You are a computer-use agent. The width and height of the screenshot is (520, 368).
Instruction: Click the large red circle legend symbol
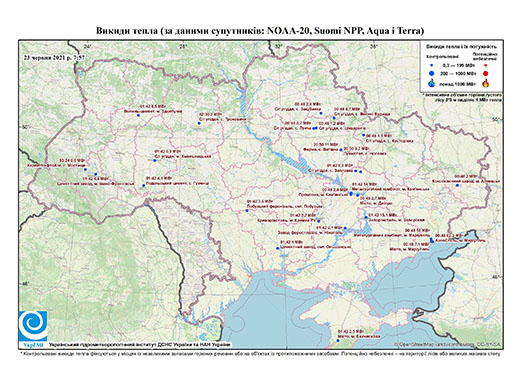pyautogui.click(x=485, y=73)
